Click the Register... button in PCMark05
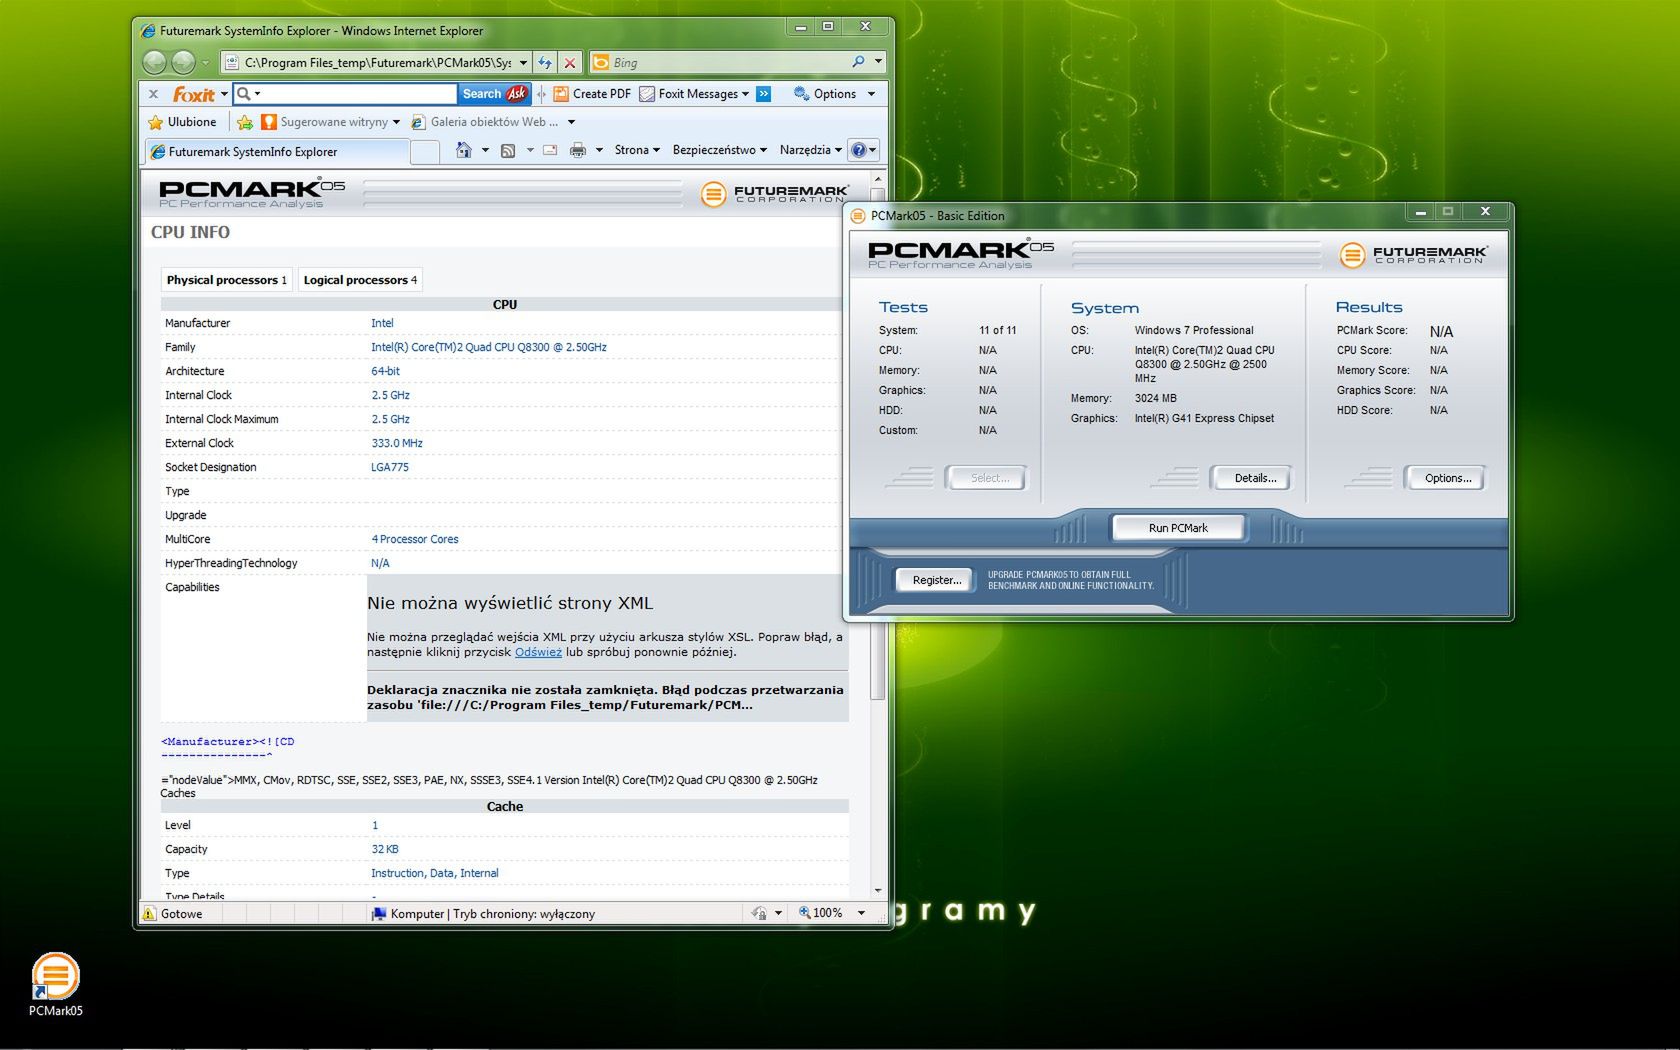1680x1050 pixels. click(936, 580)
